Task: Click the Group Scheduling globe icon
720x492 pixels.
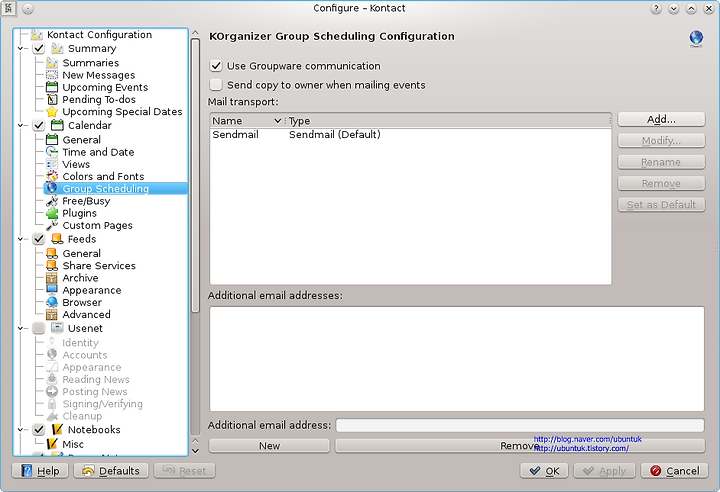Action: [x=52, y=188]
